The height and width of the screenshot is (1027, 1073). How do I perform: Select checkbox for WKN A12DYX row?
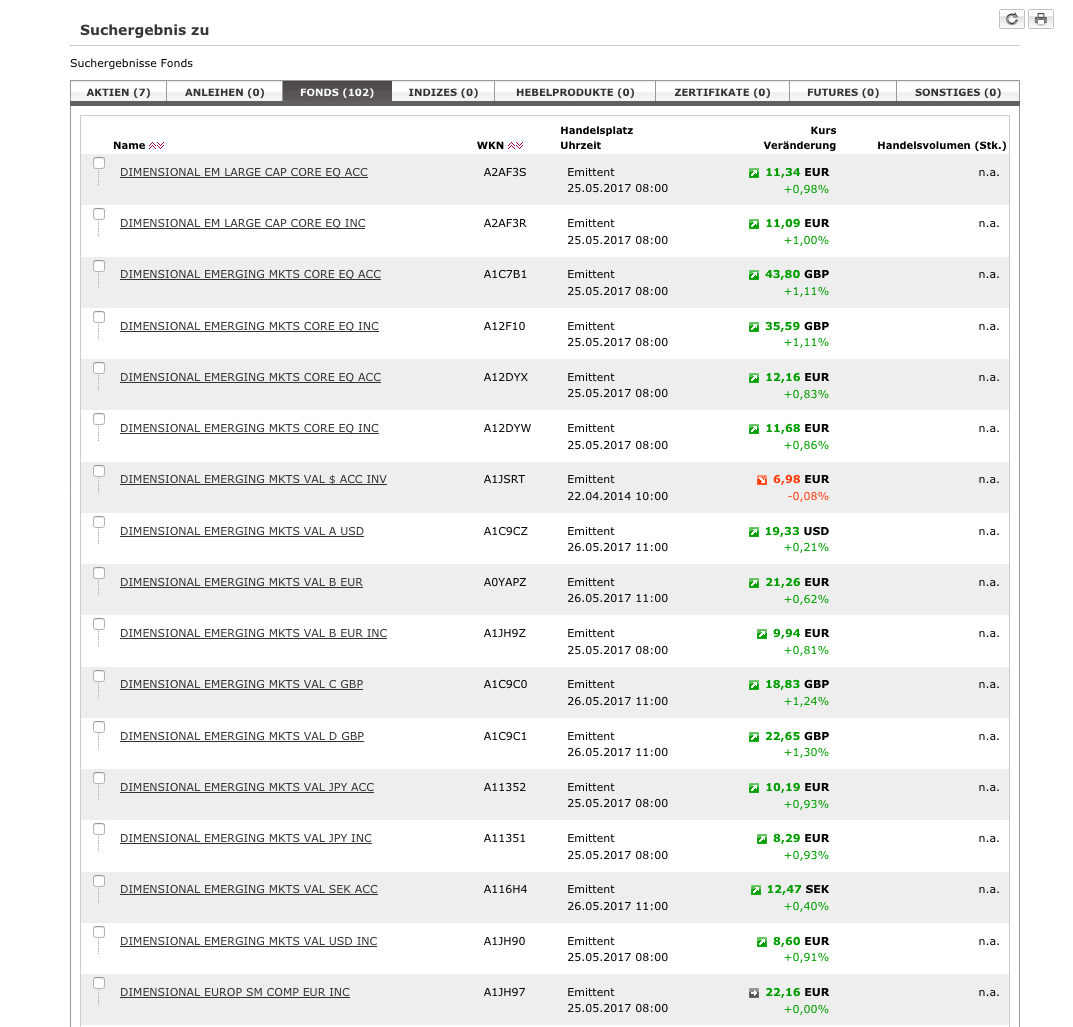(99, 368)
